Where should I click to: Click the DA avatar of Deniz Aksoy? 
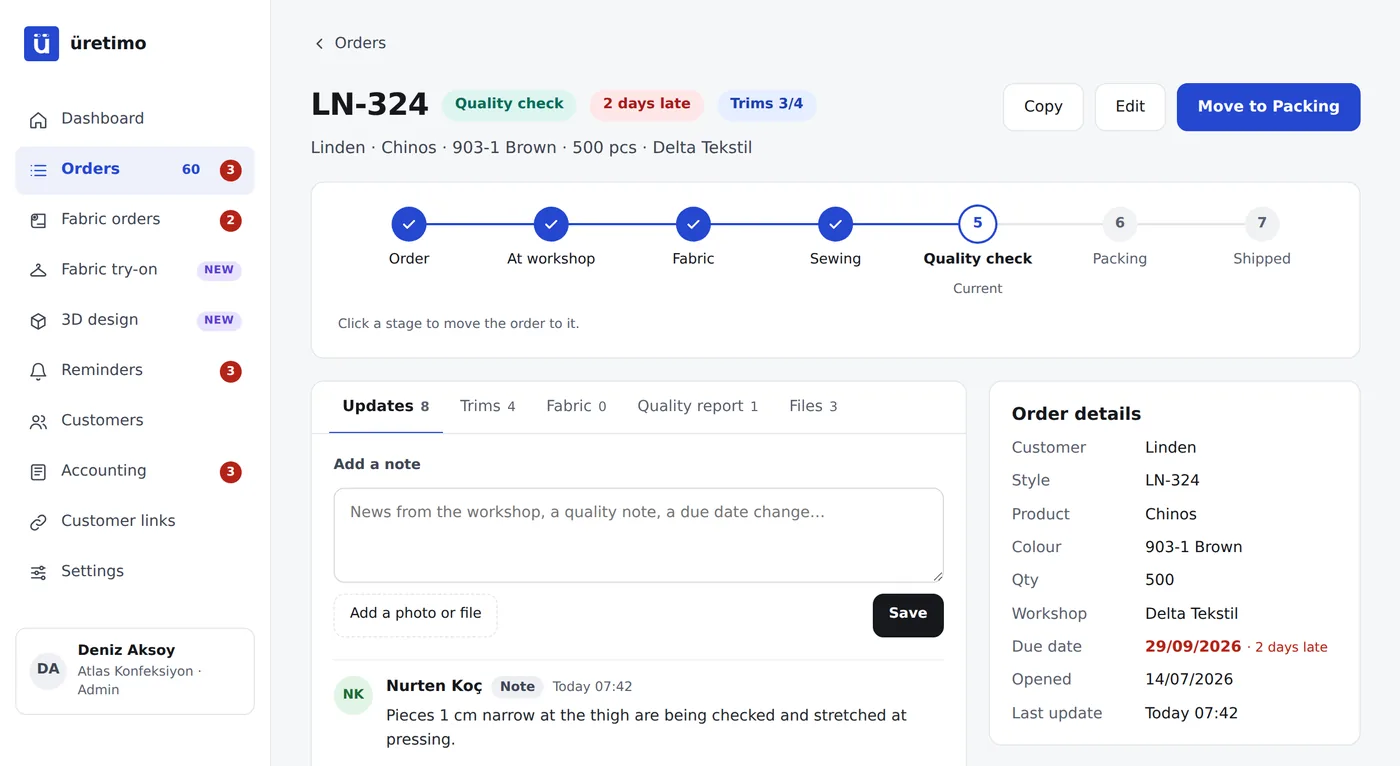(48, 669)
